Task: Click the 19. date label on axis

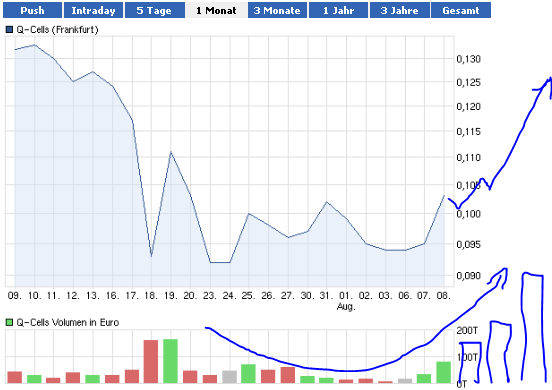Action: 171,295
